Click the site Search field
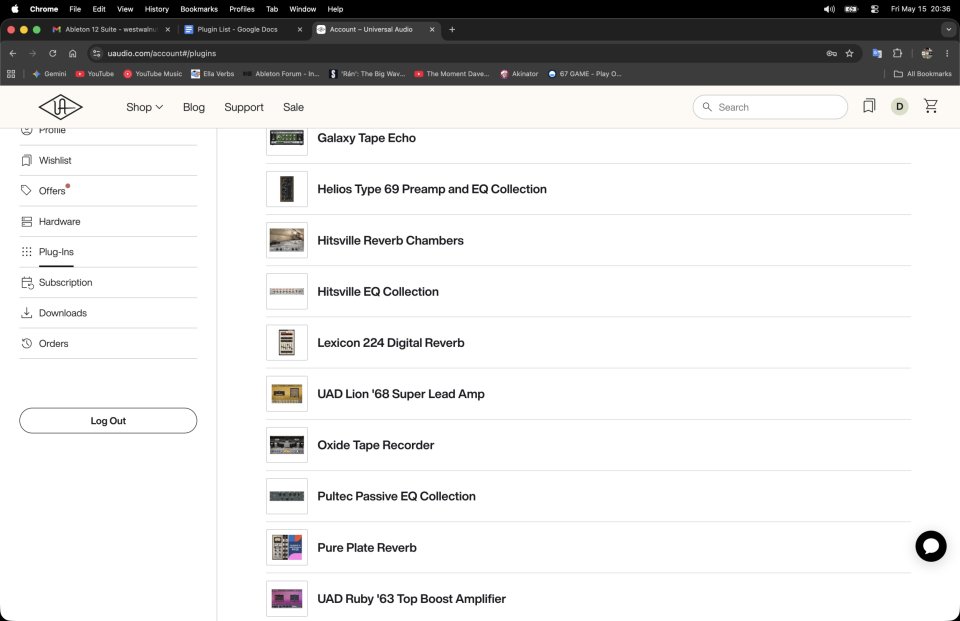 pyautogui.click(x=770, y=107)
